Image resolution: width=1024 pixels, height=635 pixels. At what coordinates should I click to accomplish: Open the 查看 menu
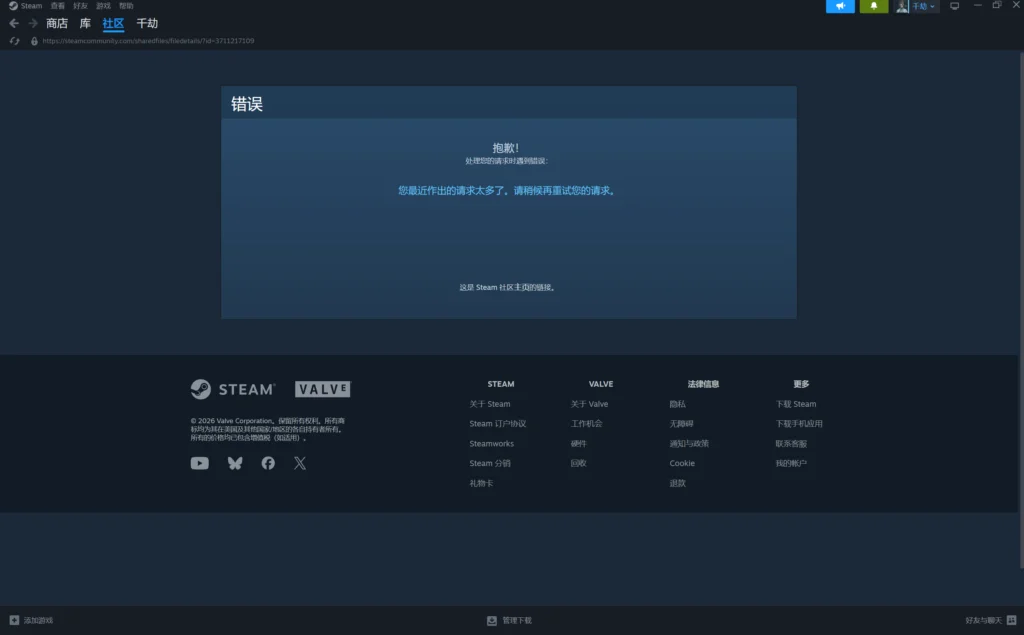click(57, 6)
